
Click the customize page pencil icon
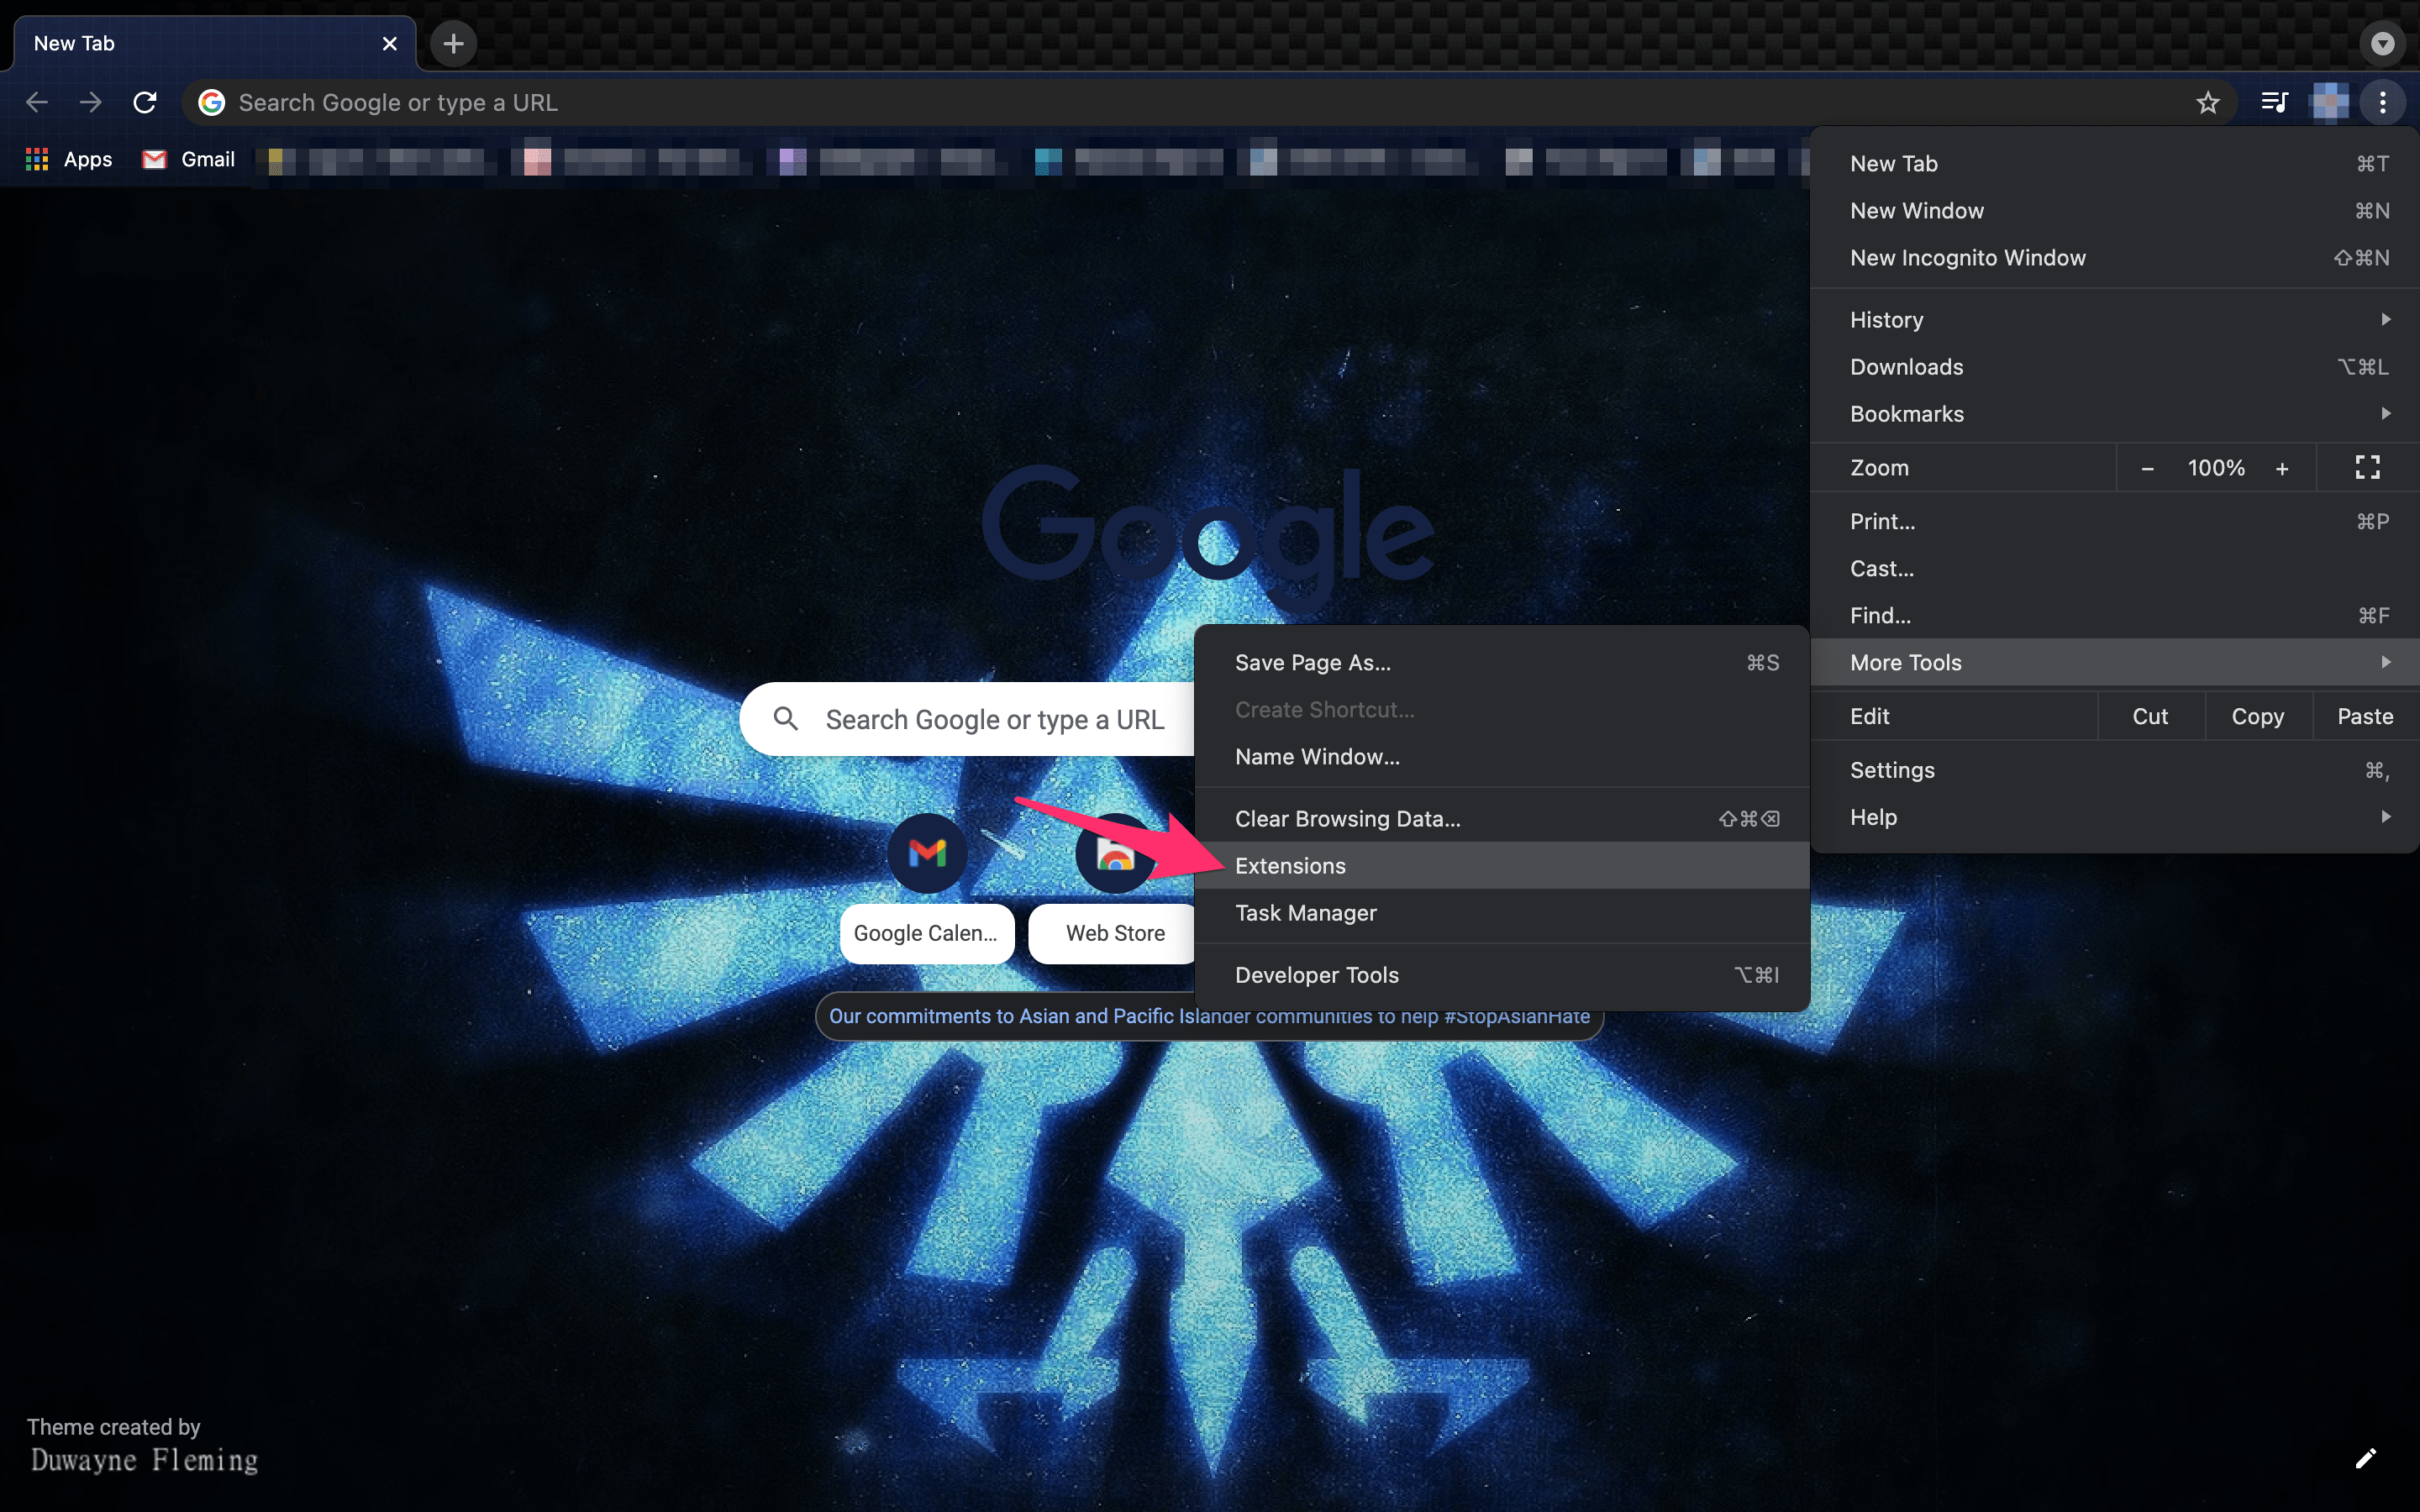tap(2365, 1458)
